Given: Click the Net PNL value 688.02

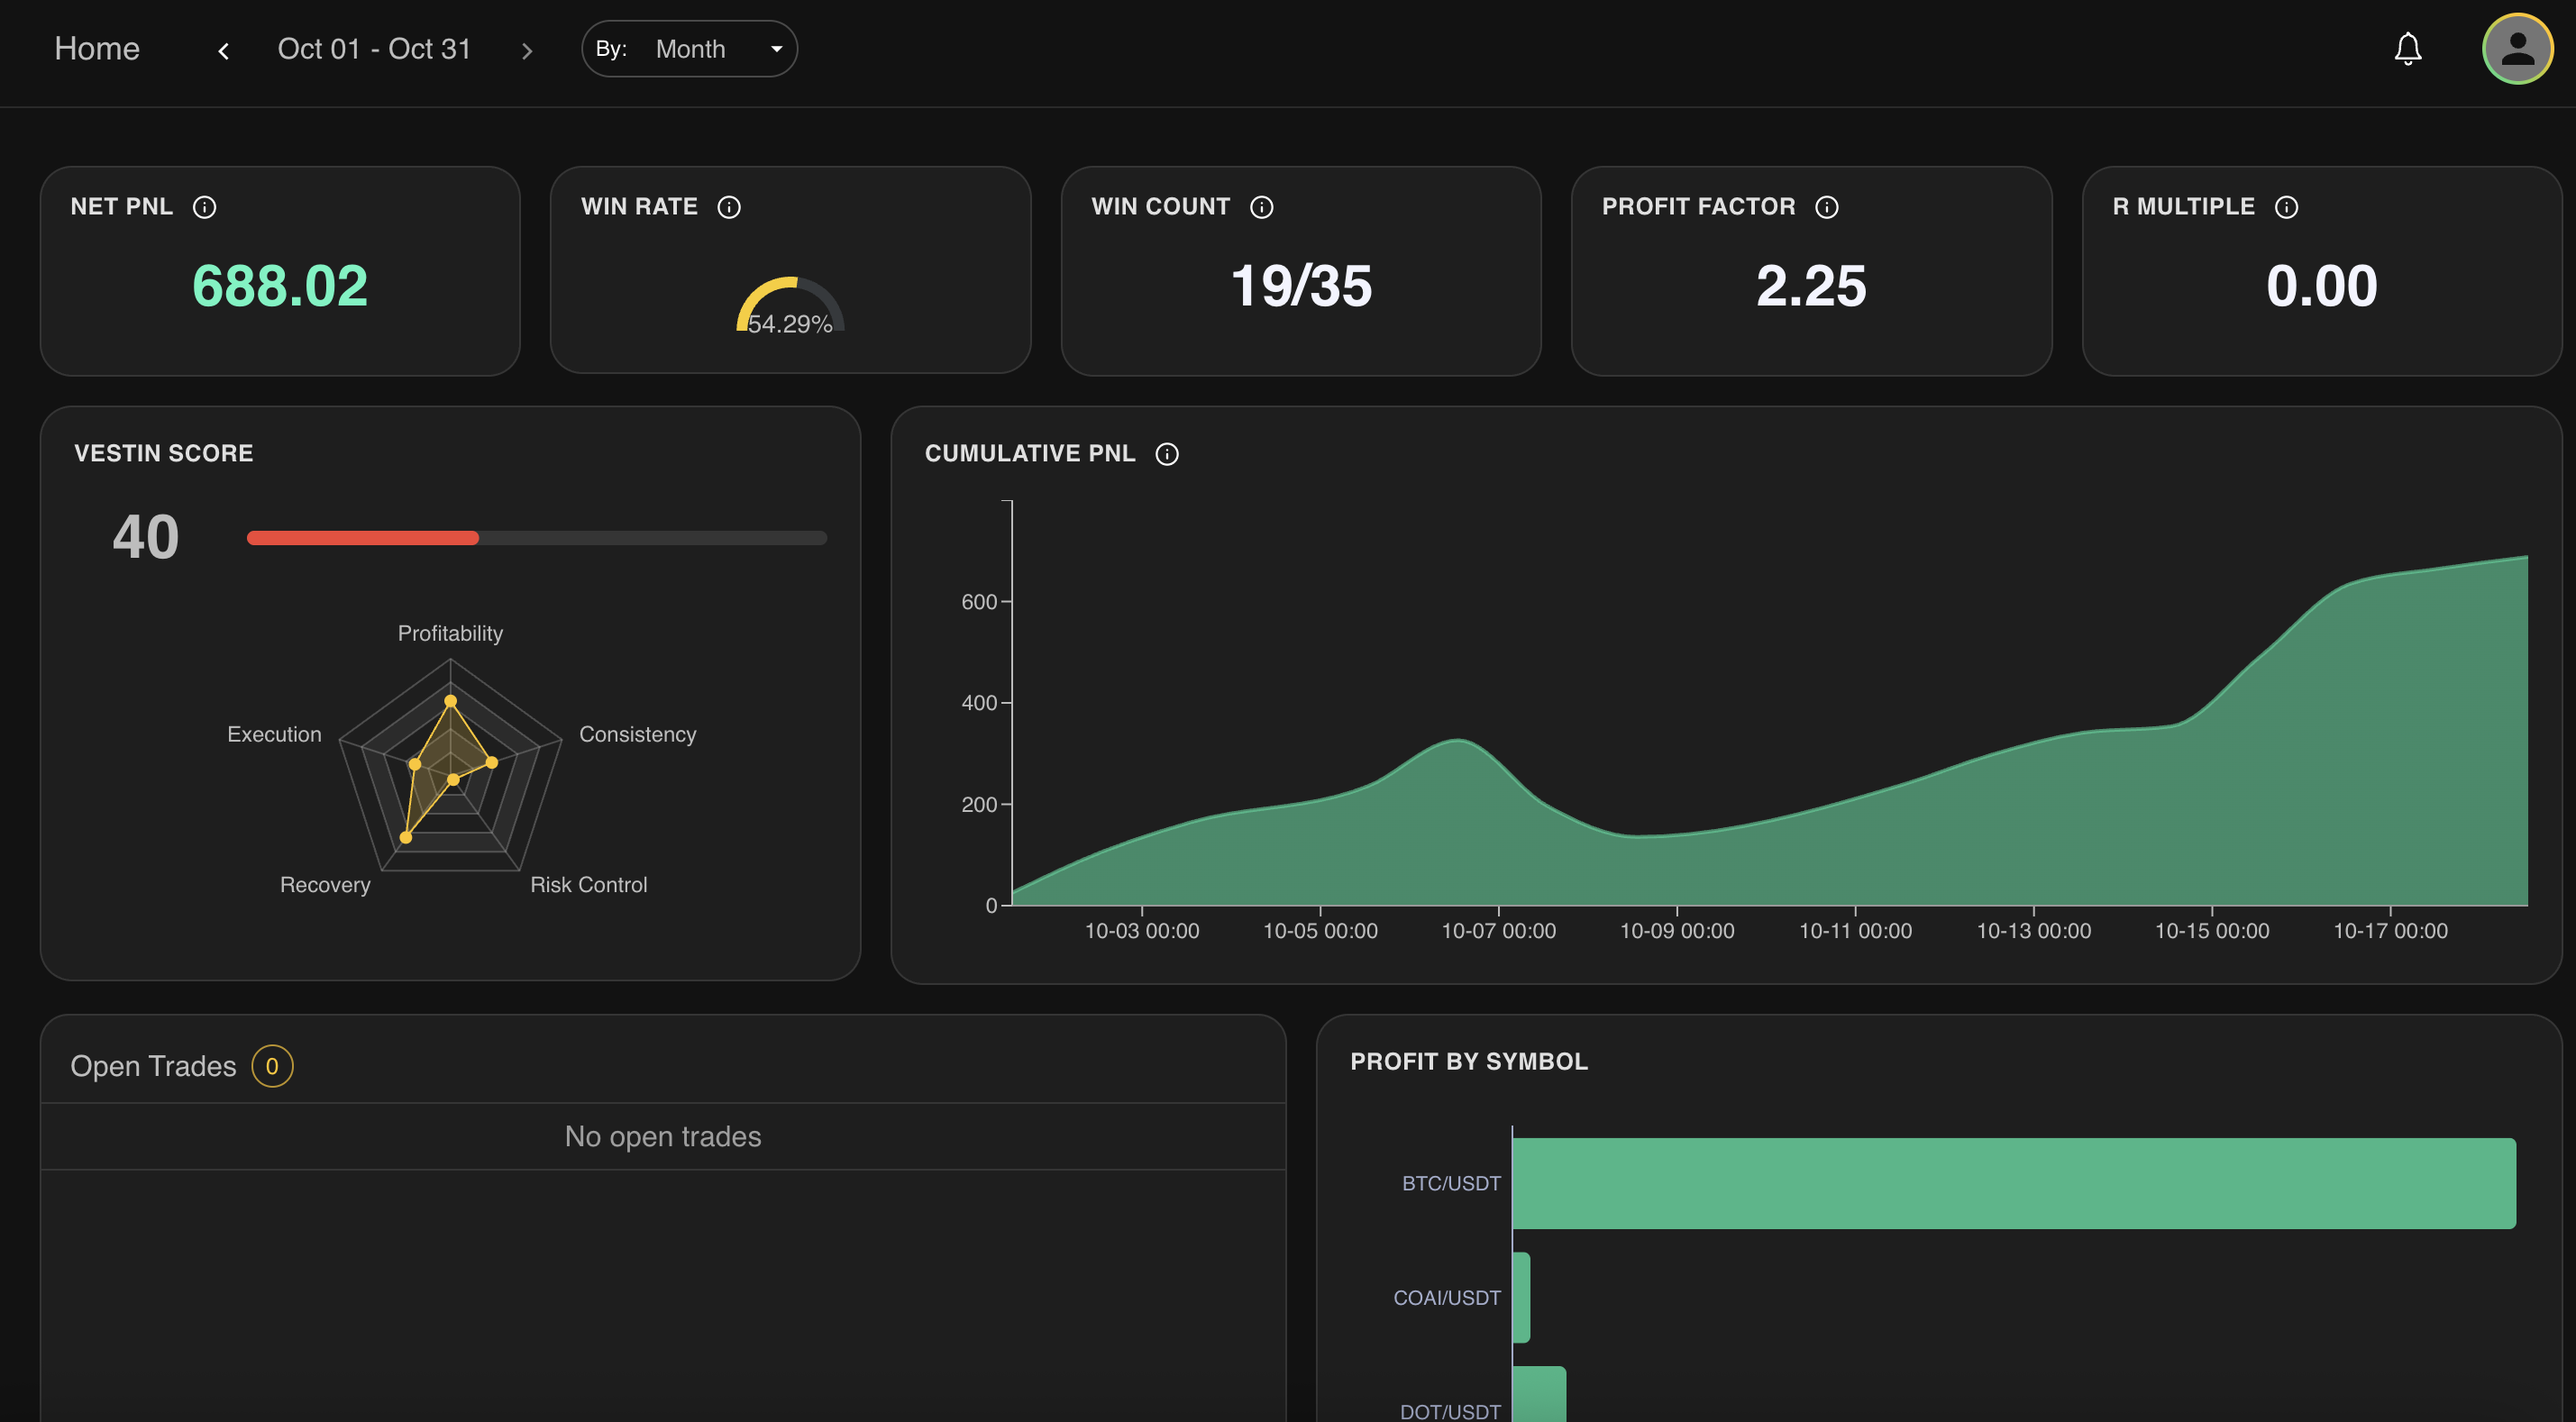Looking at the screenshot, I should click(x=280, y=287).
